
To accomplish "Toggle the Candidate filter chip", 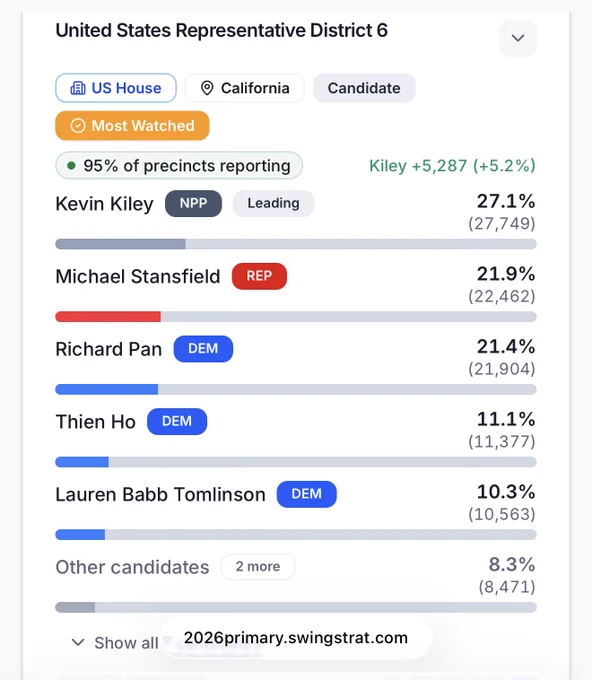I will tap(364, 88).
